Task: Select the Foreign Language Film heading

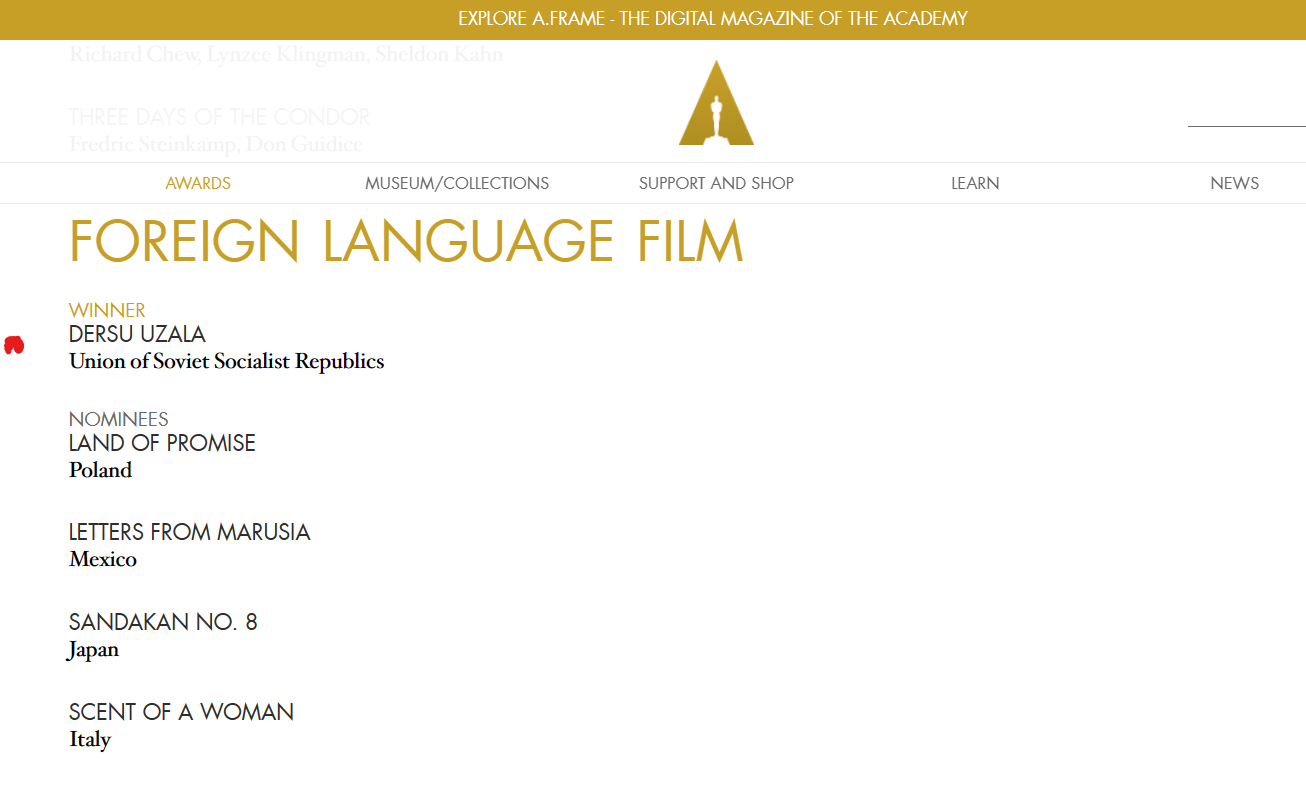Action: click(406, 241)
